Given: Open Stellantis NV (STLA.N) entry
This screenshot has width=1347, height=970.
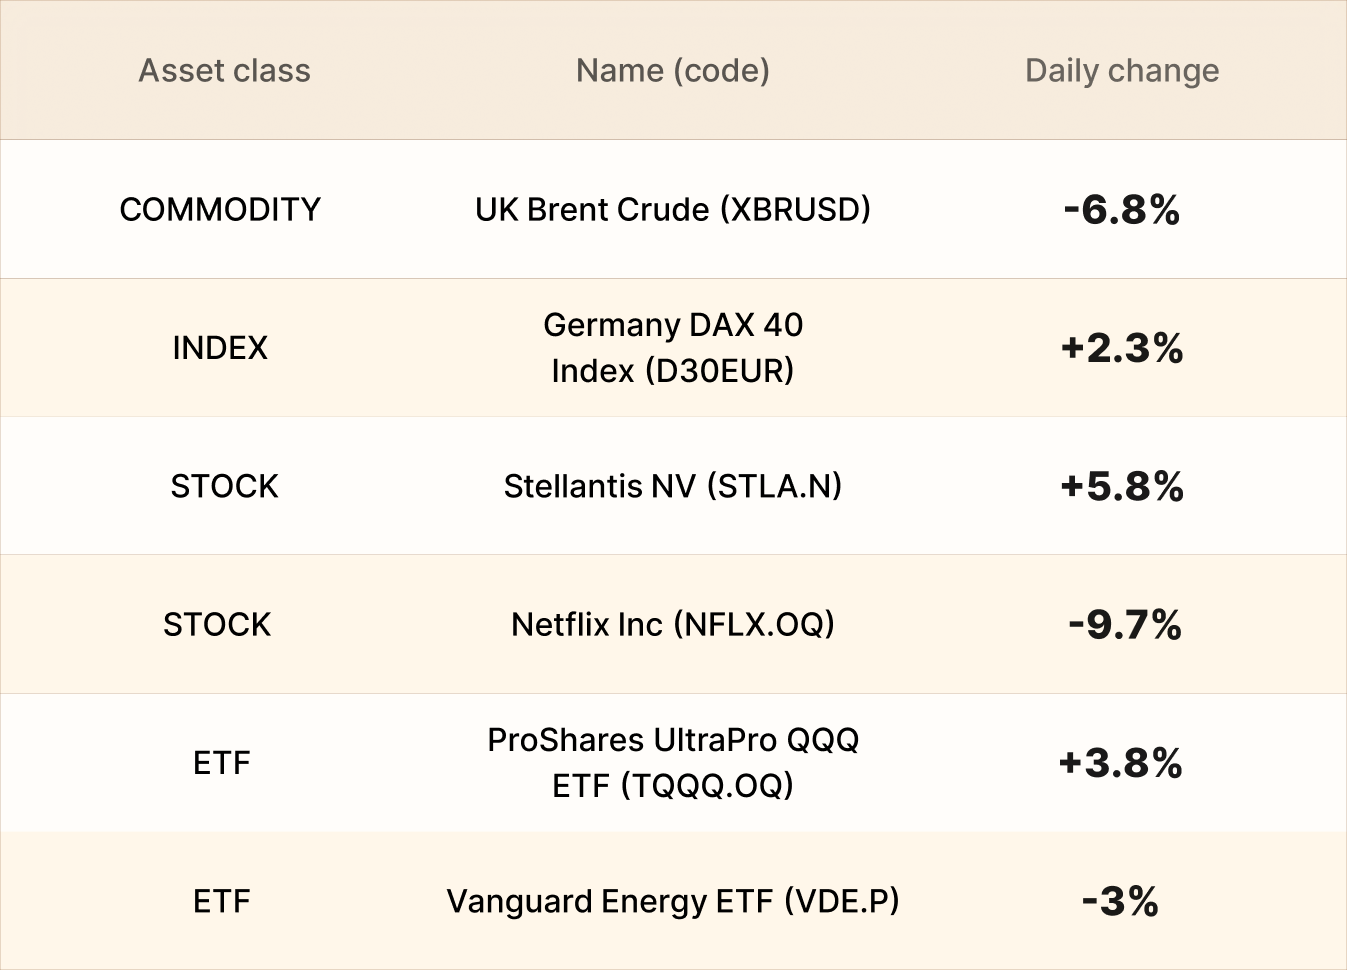Looking at the screenshot, I should 673,487.
